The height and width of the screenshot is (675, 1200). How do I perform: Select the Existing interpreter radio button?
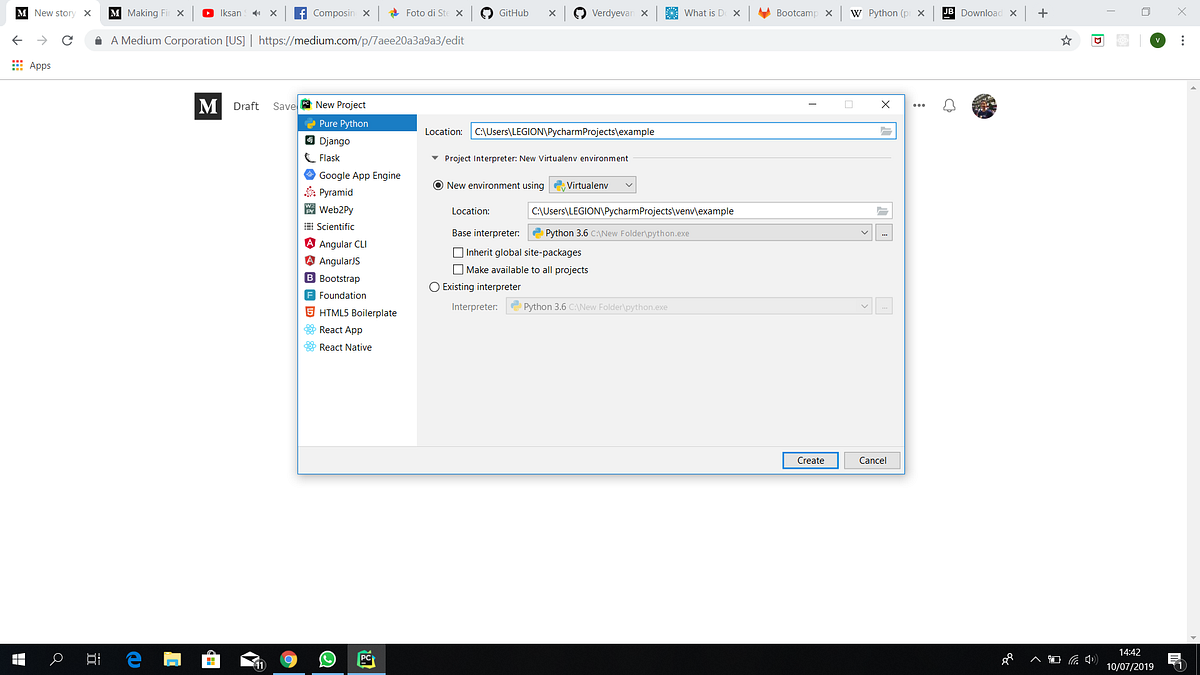[434, 286]
